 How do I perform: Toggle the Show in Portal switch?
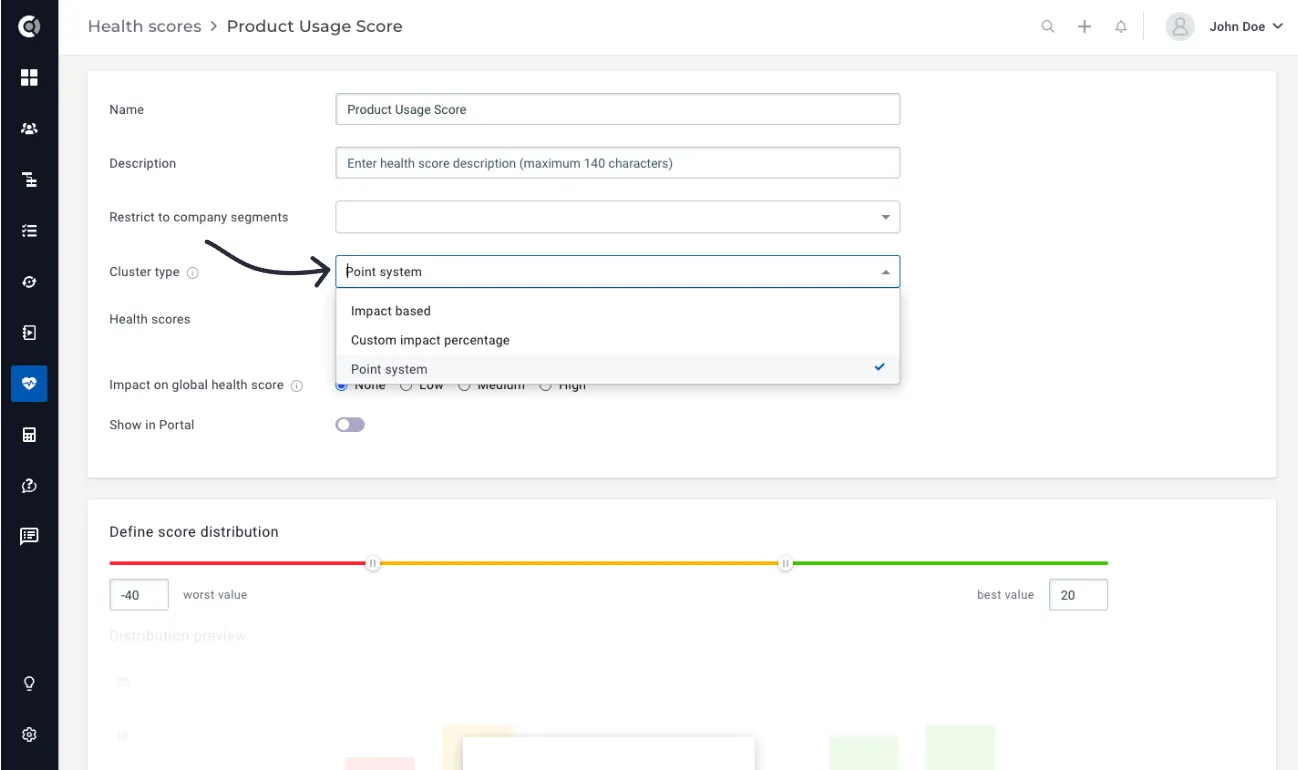(350, 425)
